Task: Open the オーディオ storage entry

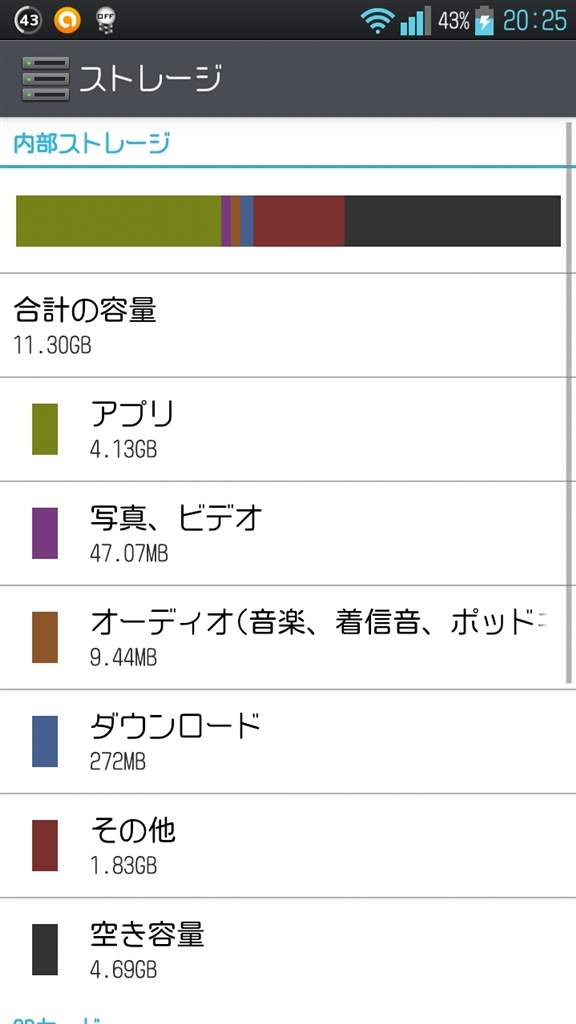Action: pos(288,637)
